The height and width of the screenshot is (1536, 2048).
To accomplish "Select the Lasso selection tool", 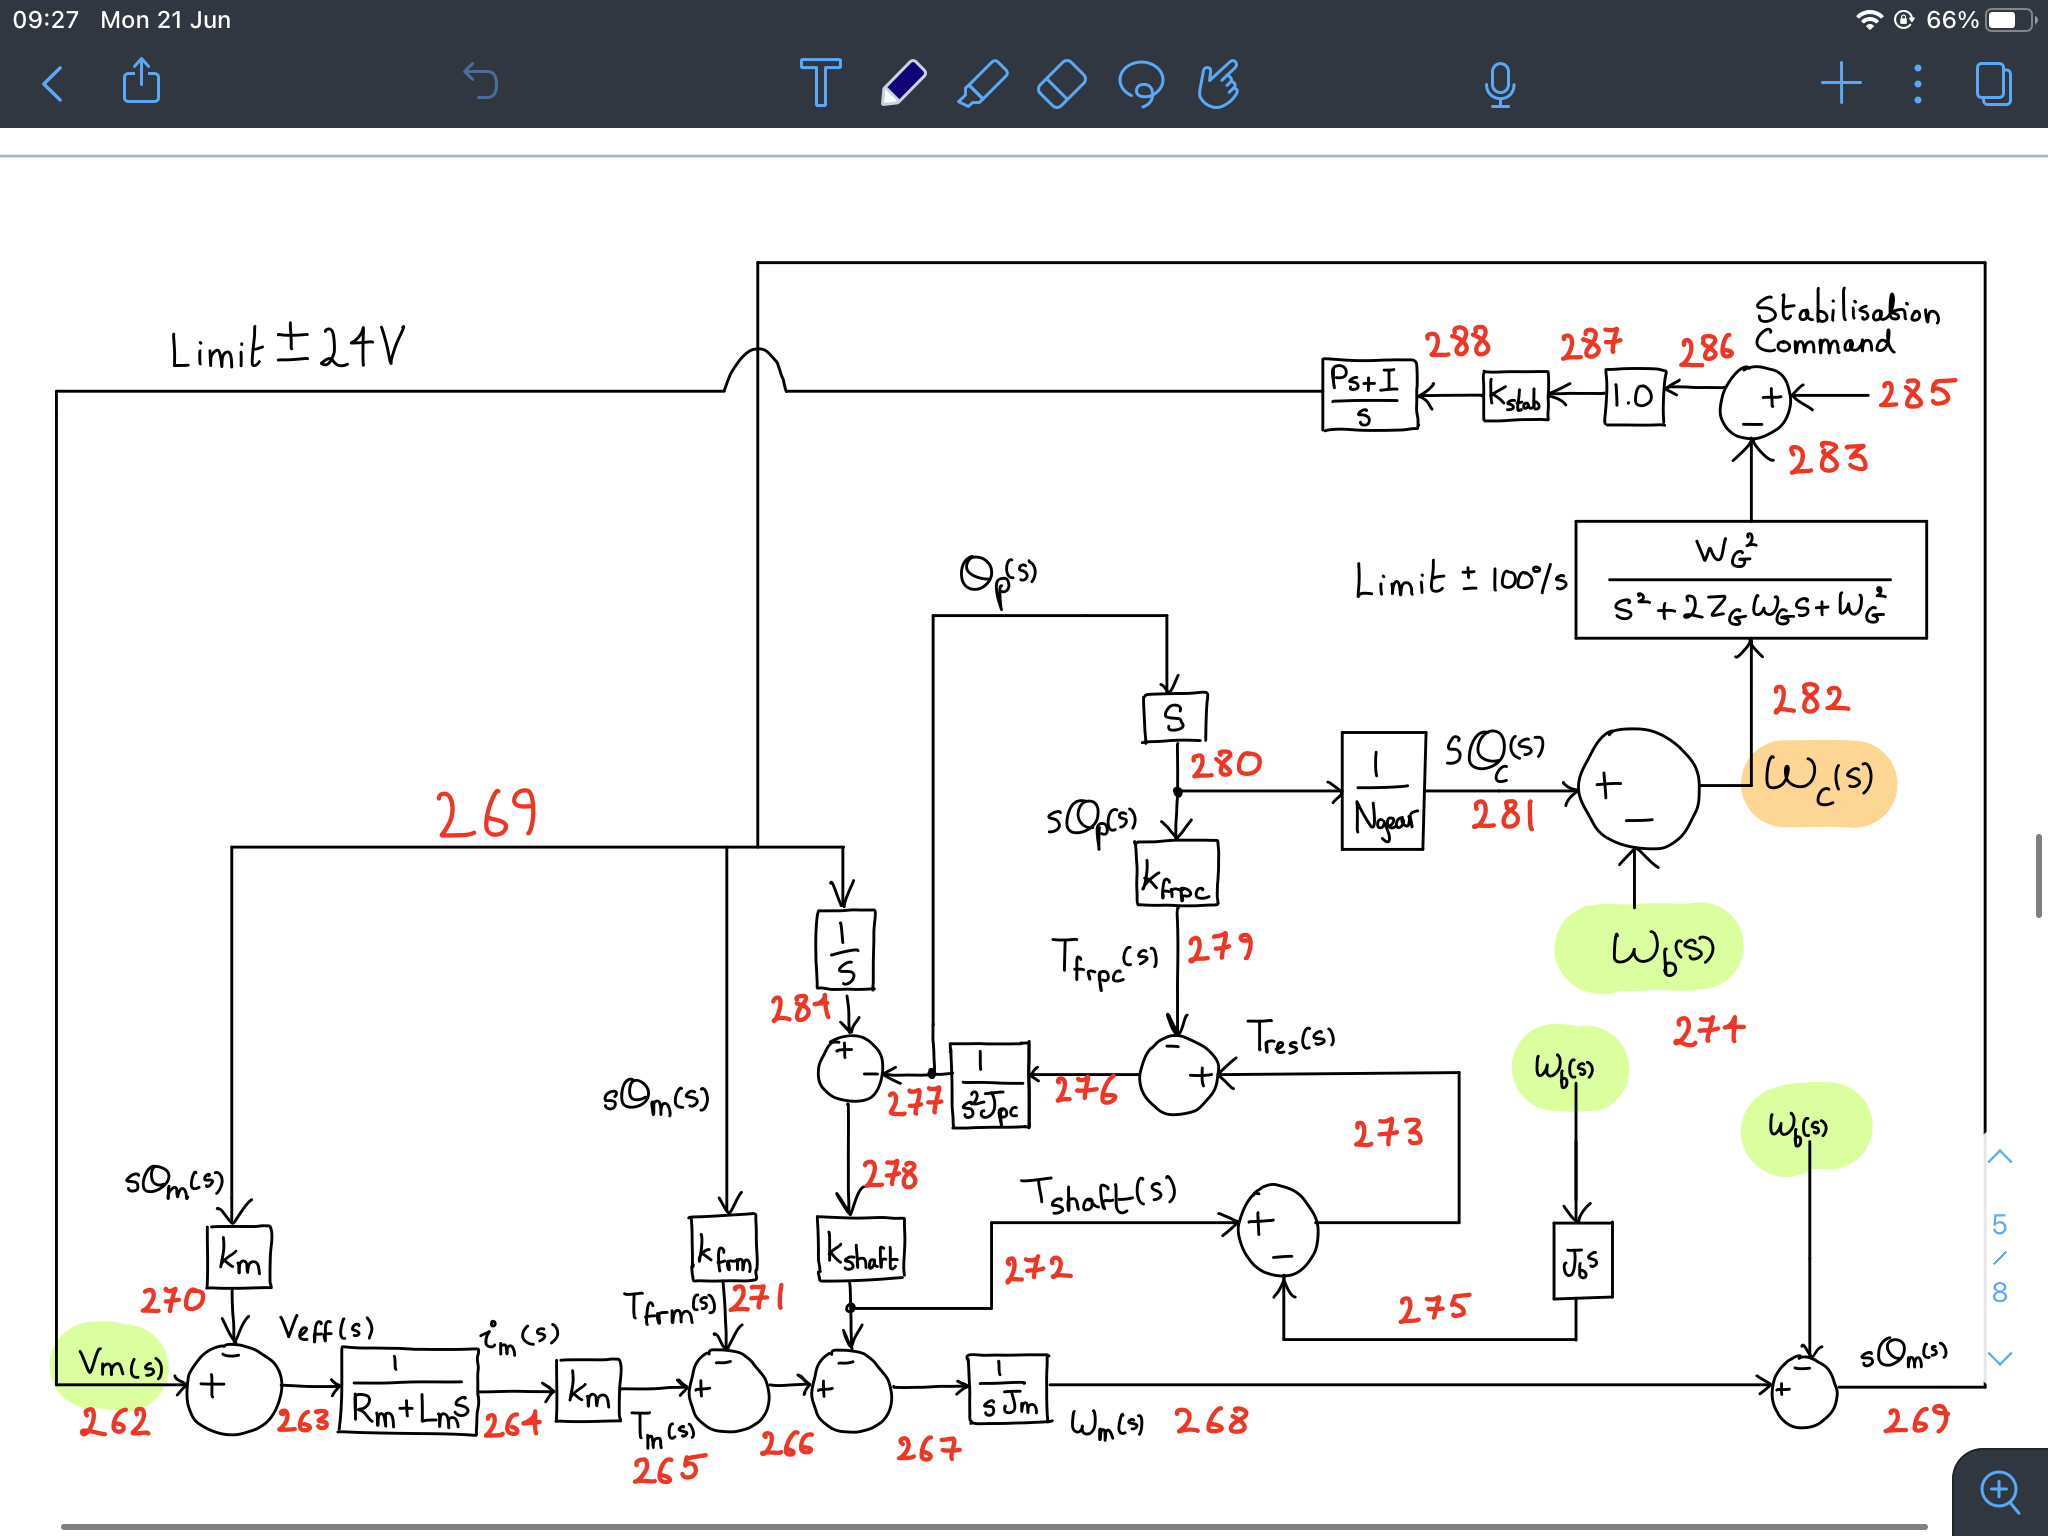I will click(1141, 83).
